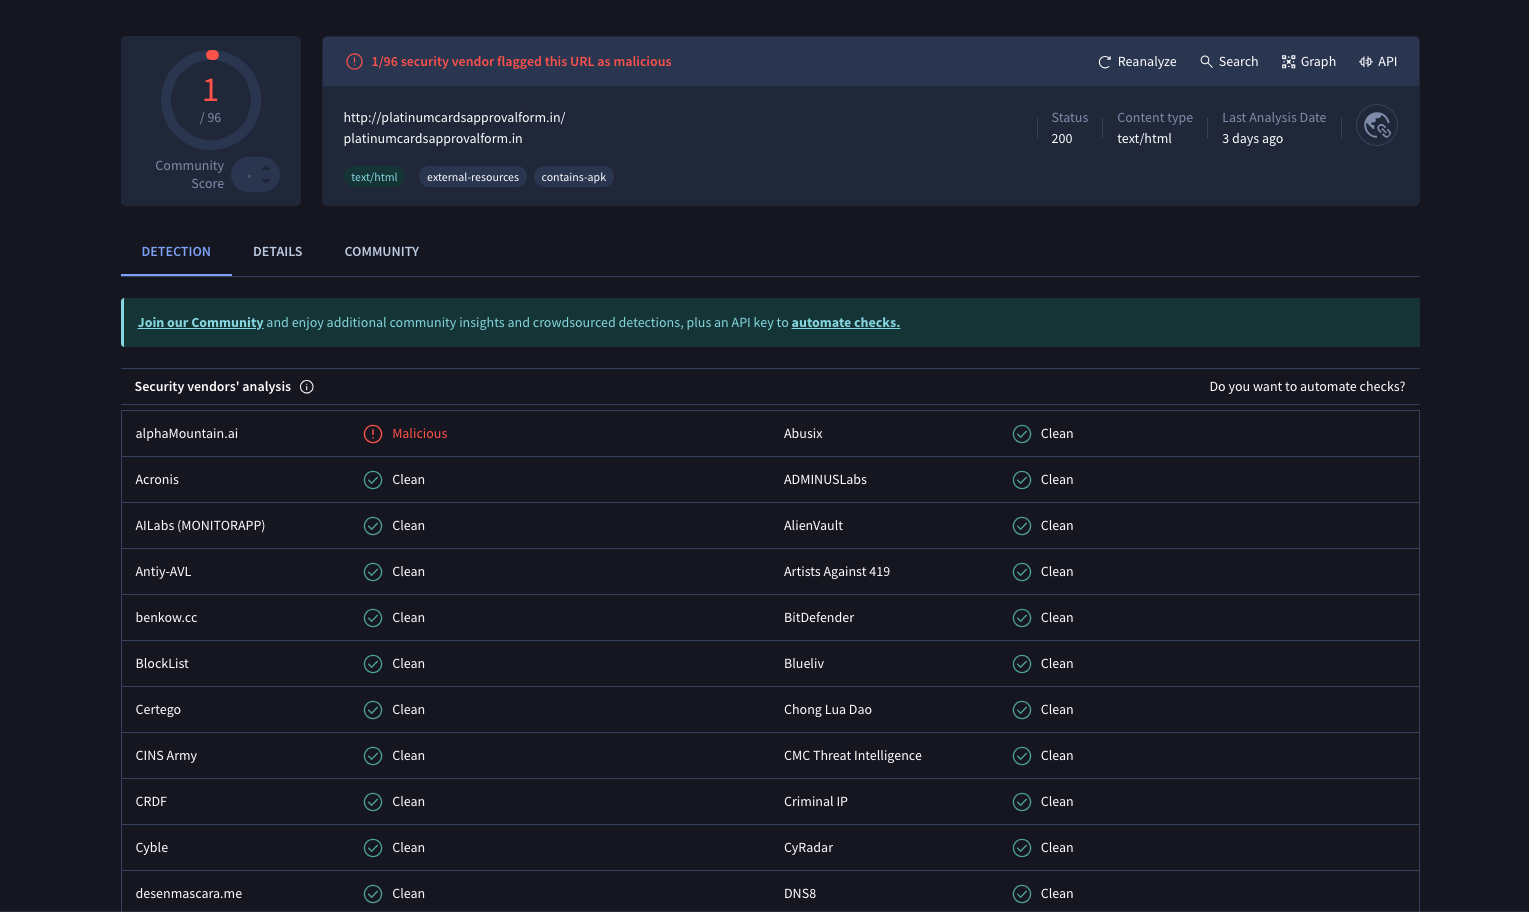Switch to the DETAILS tab
Viewport: 1529px width, 912px height.
click(x=277, y=252)
